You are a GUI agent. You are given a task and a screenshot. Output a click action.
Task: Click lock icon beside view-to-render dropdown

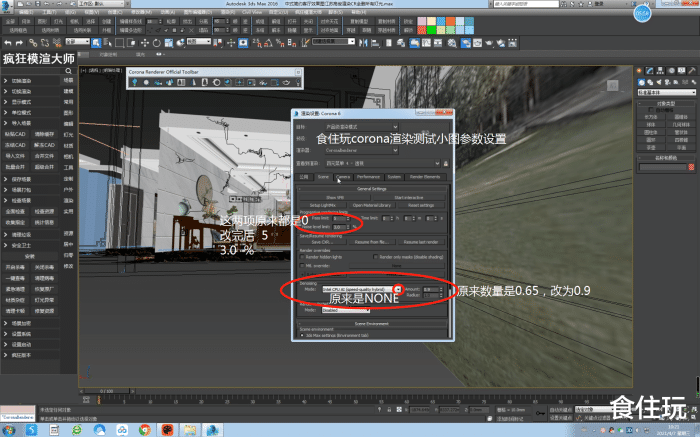[x=446, y=163]
